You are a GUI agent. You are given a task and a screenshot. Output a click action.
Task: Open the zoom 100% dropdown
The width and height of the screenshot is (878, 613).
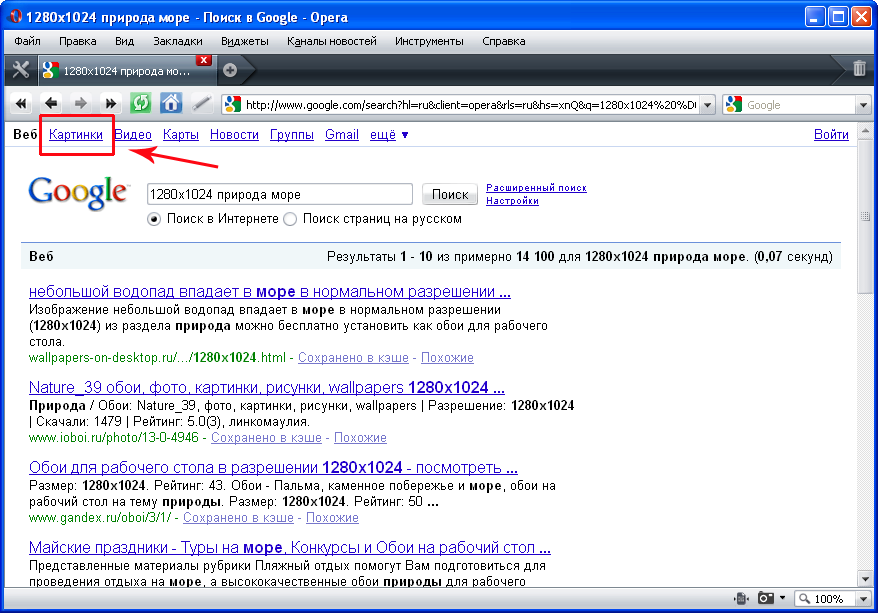863,598
